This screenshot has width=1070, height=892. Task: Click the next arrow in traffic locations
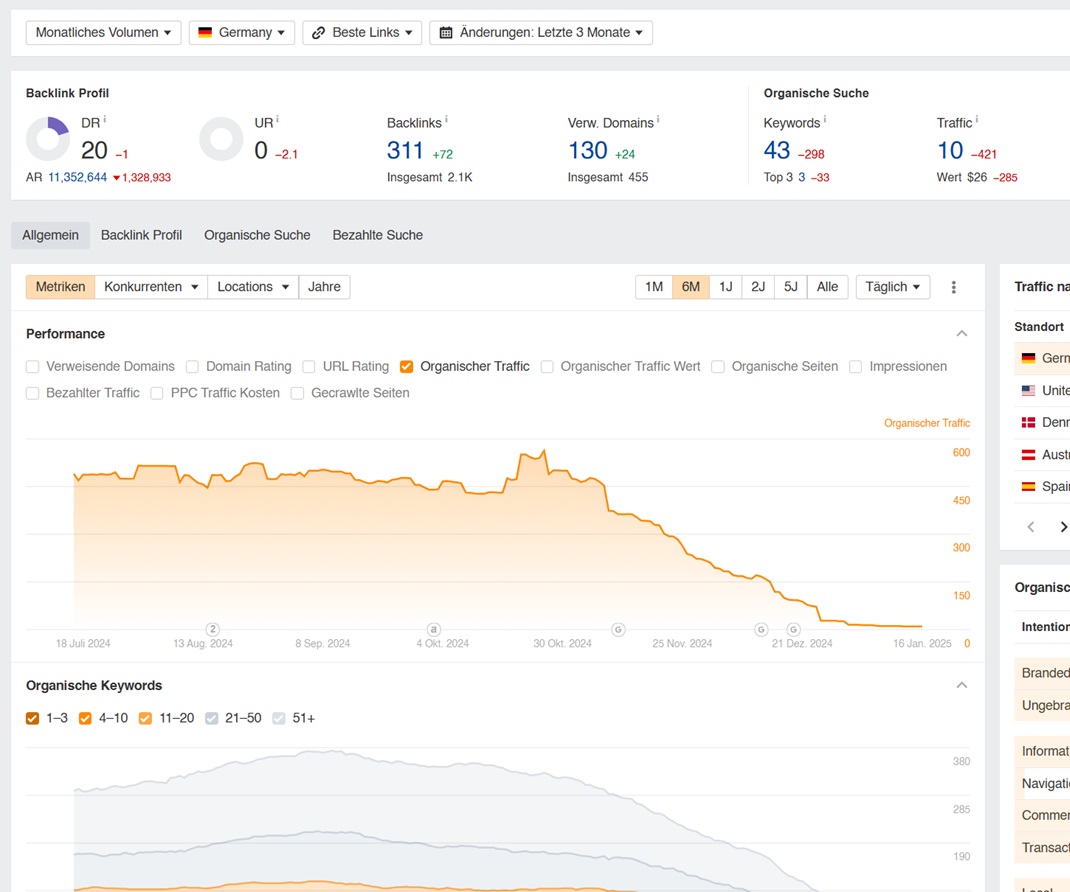(1063, 527)
